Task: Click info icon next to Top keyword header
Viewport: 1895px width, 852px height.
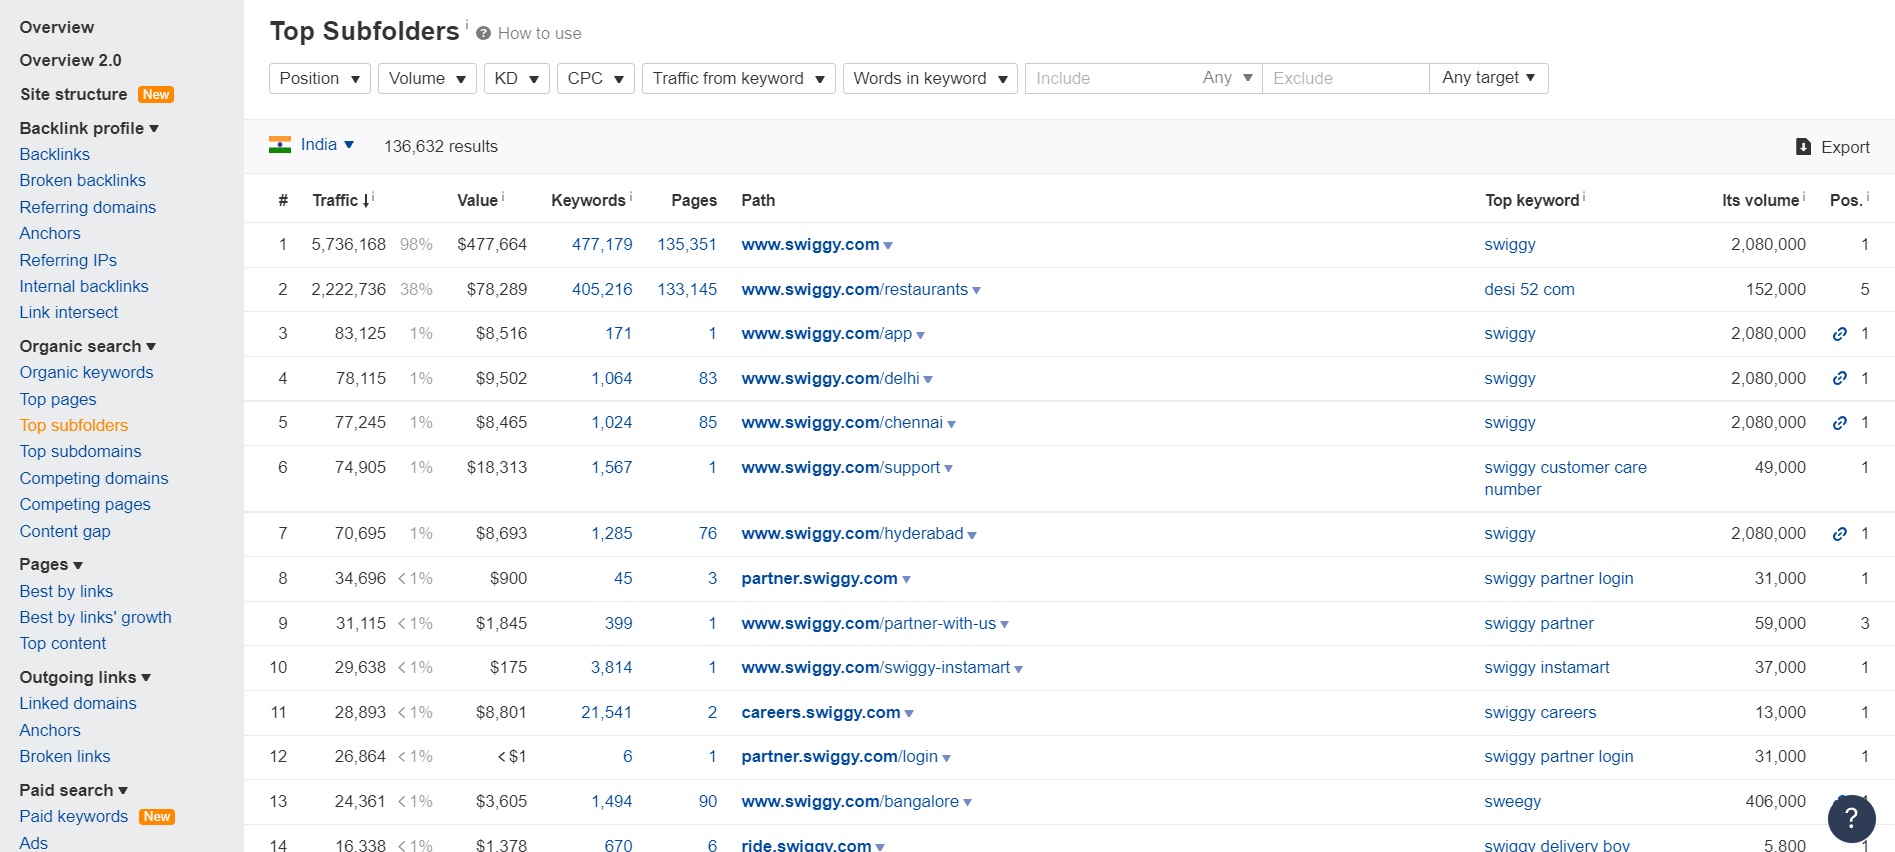Action: (1584, 196)
